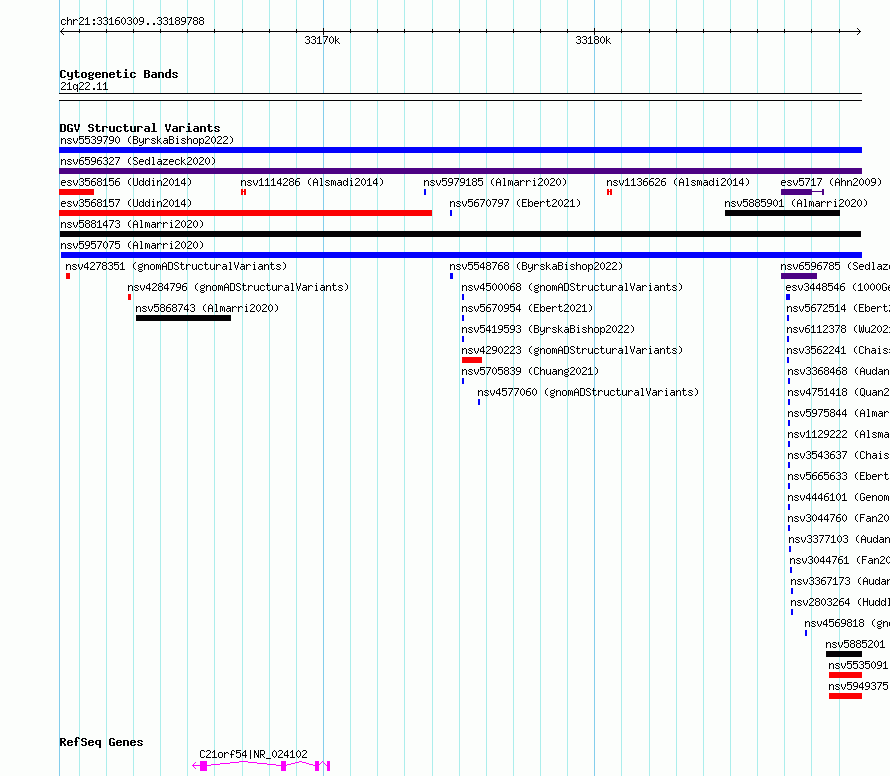Click the purple esv5717 Ahn2009 feature bar
Screen dimensions: 890x776
click(x=802, y=192)
